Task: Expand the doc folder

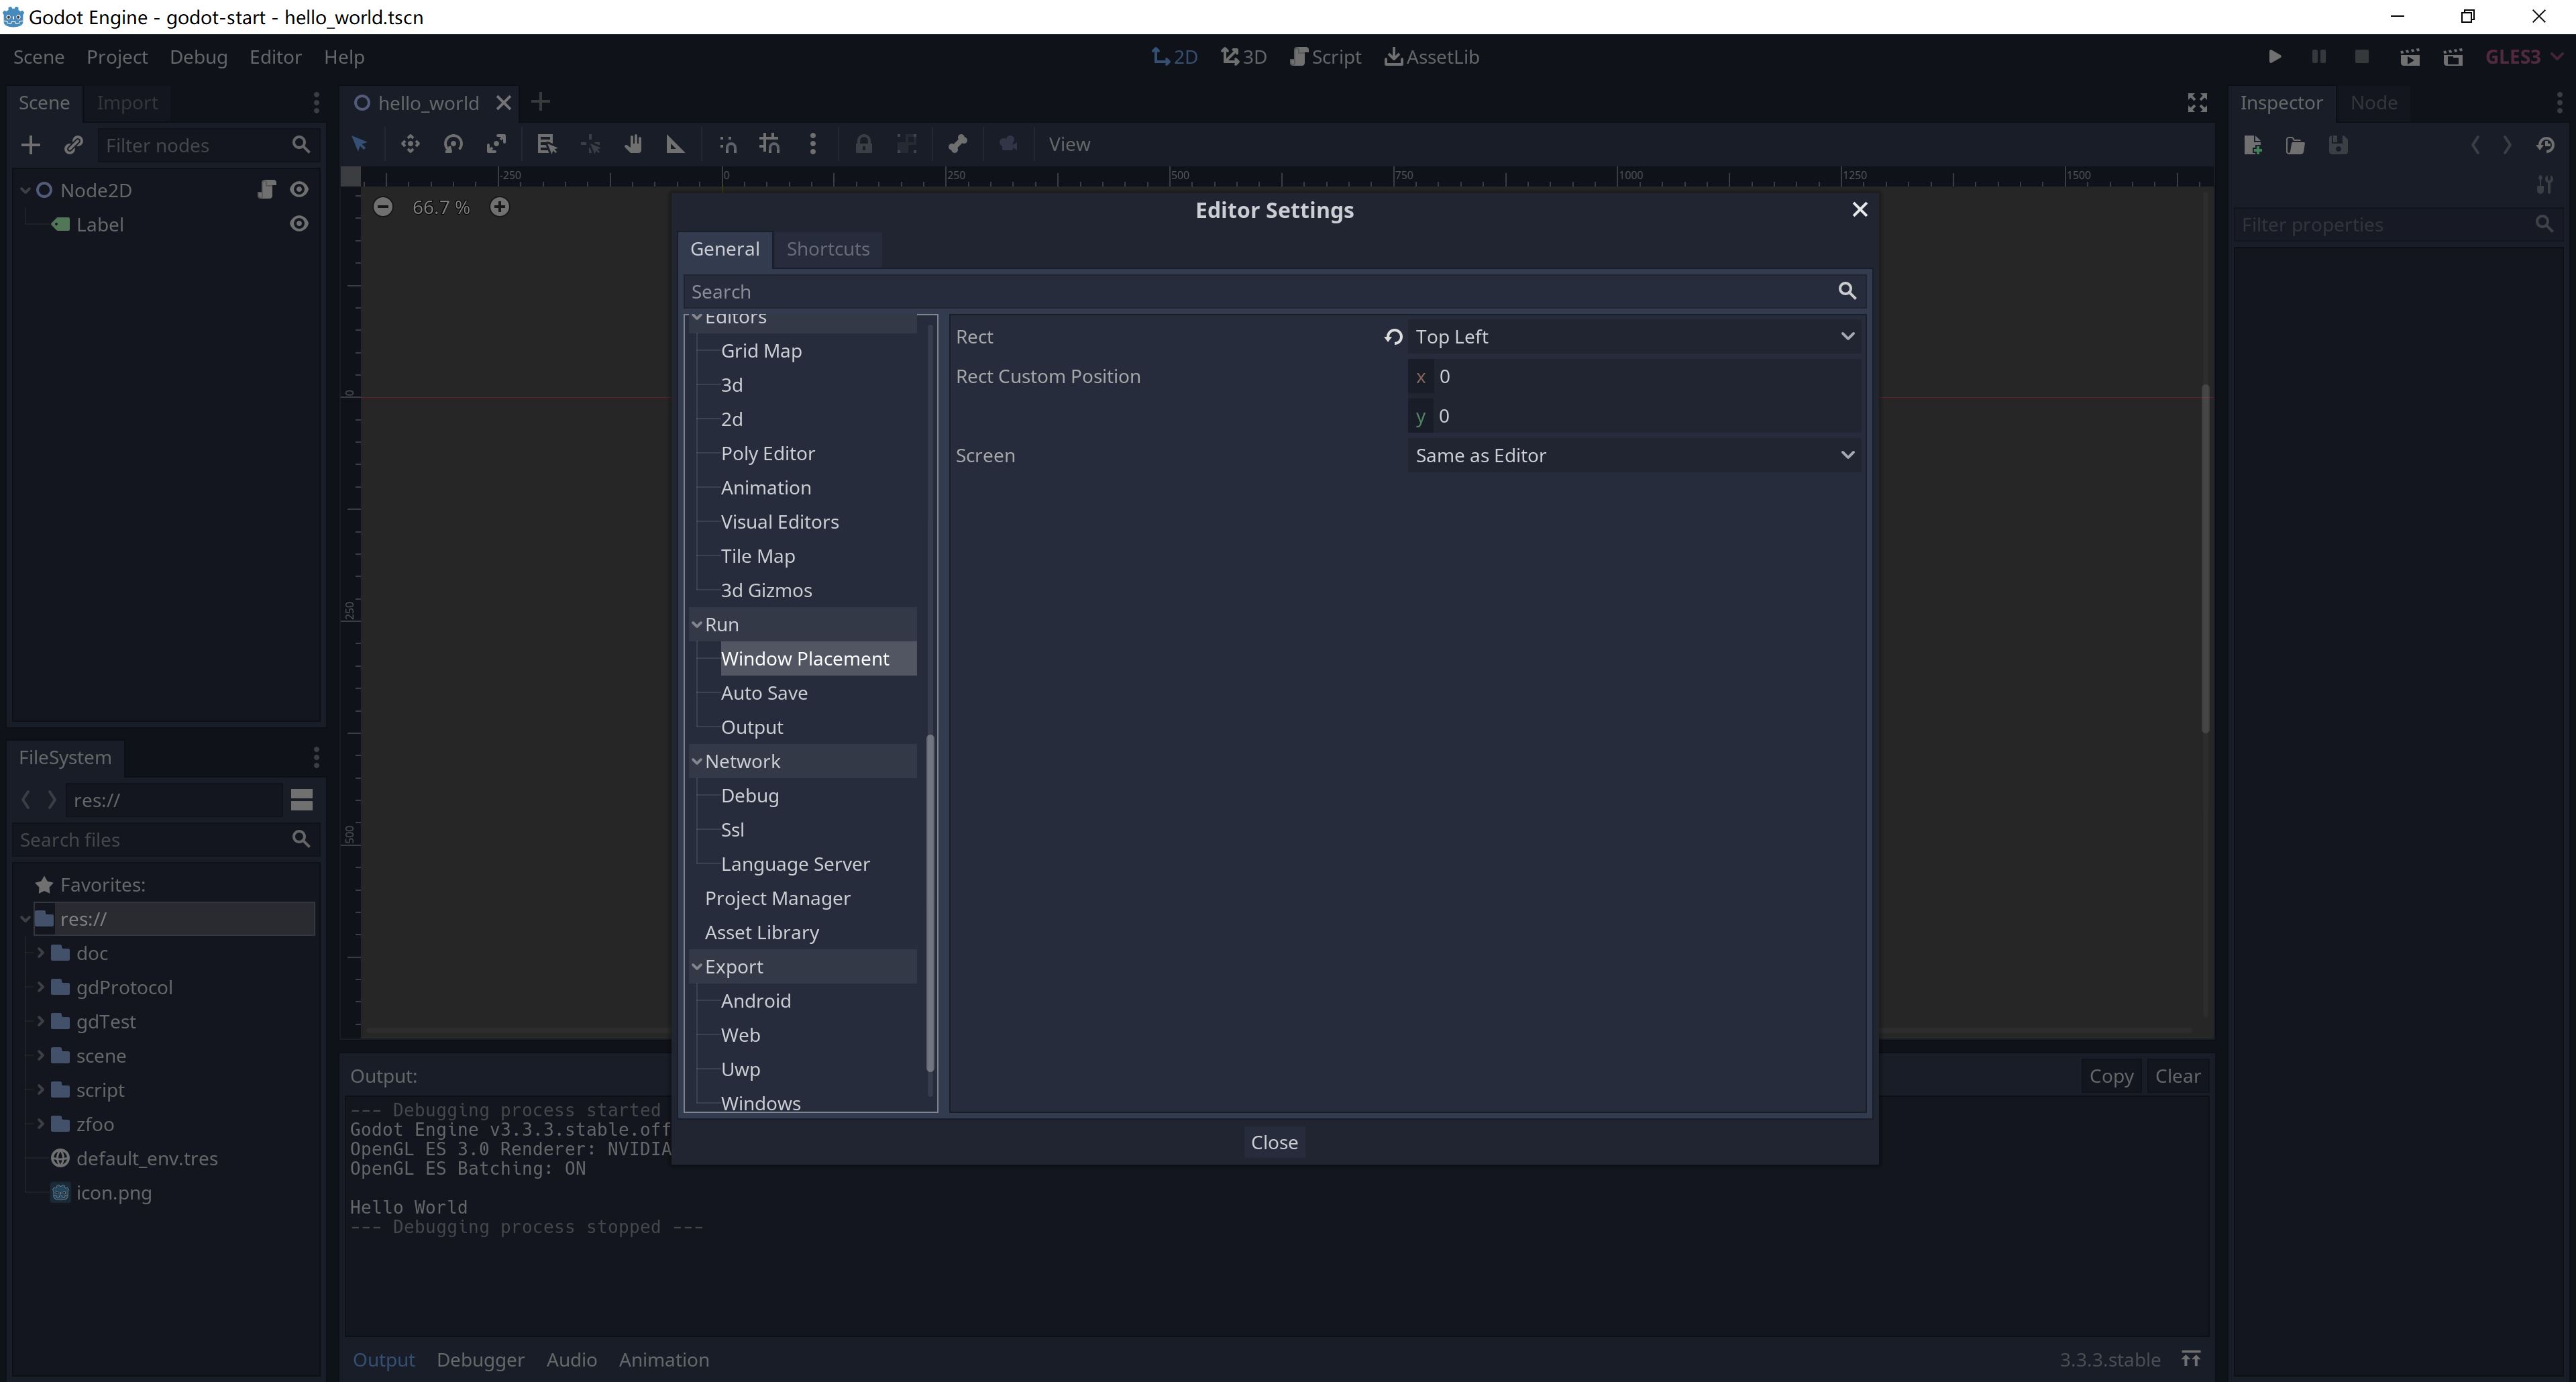Action: point(41,953)
